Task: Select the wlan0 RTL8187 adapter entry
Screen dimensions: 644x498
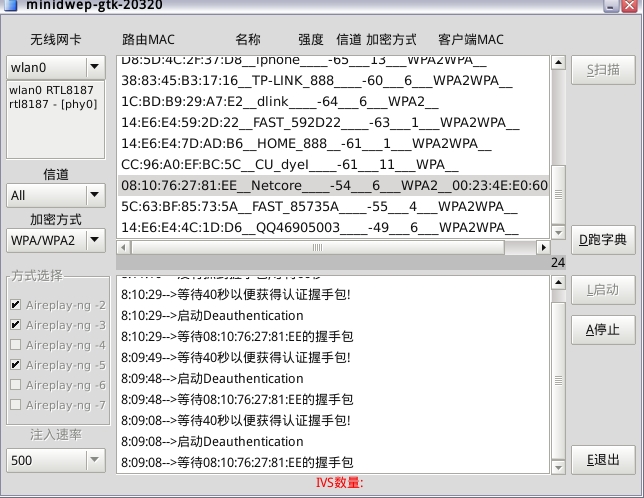Action: click(x=53, y=90)
